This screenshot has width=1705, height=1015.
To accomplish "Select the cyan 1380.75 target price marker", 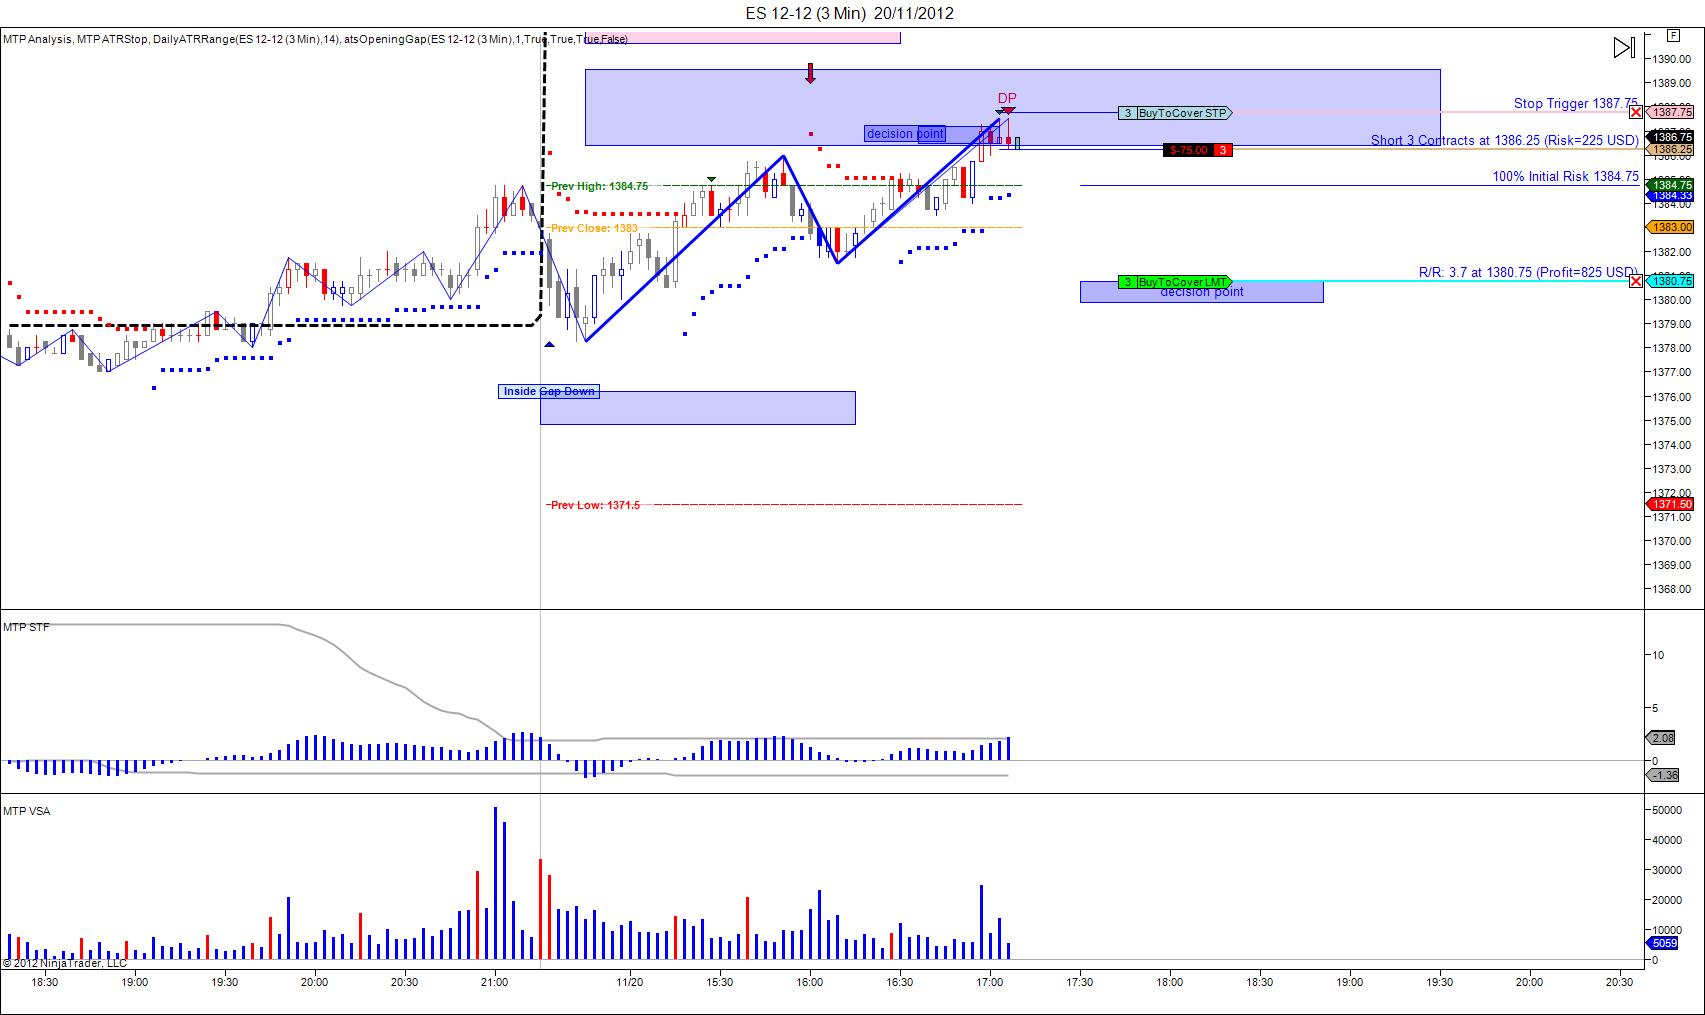I will (x=1671, y=281).
